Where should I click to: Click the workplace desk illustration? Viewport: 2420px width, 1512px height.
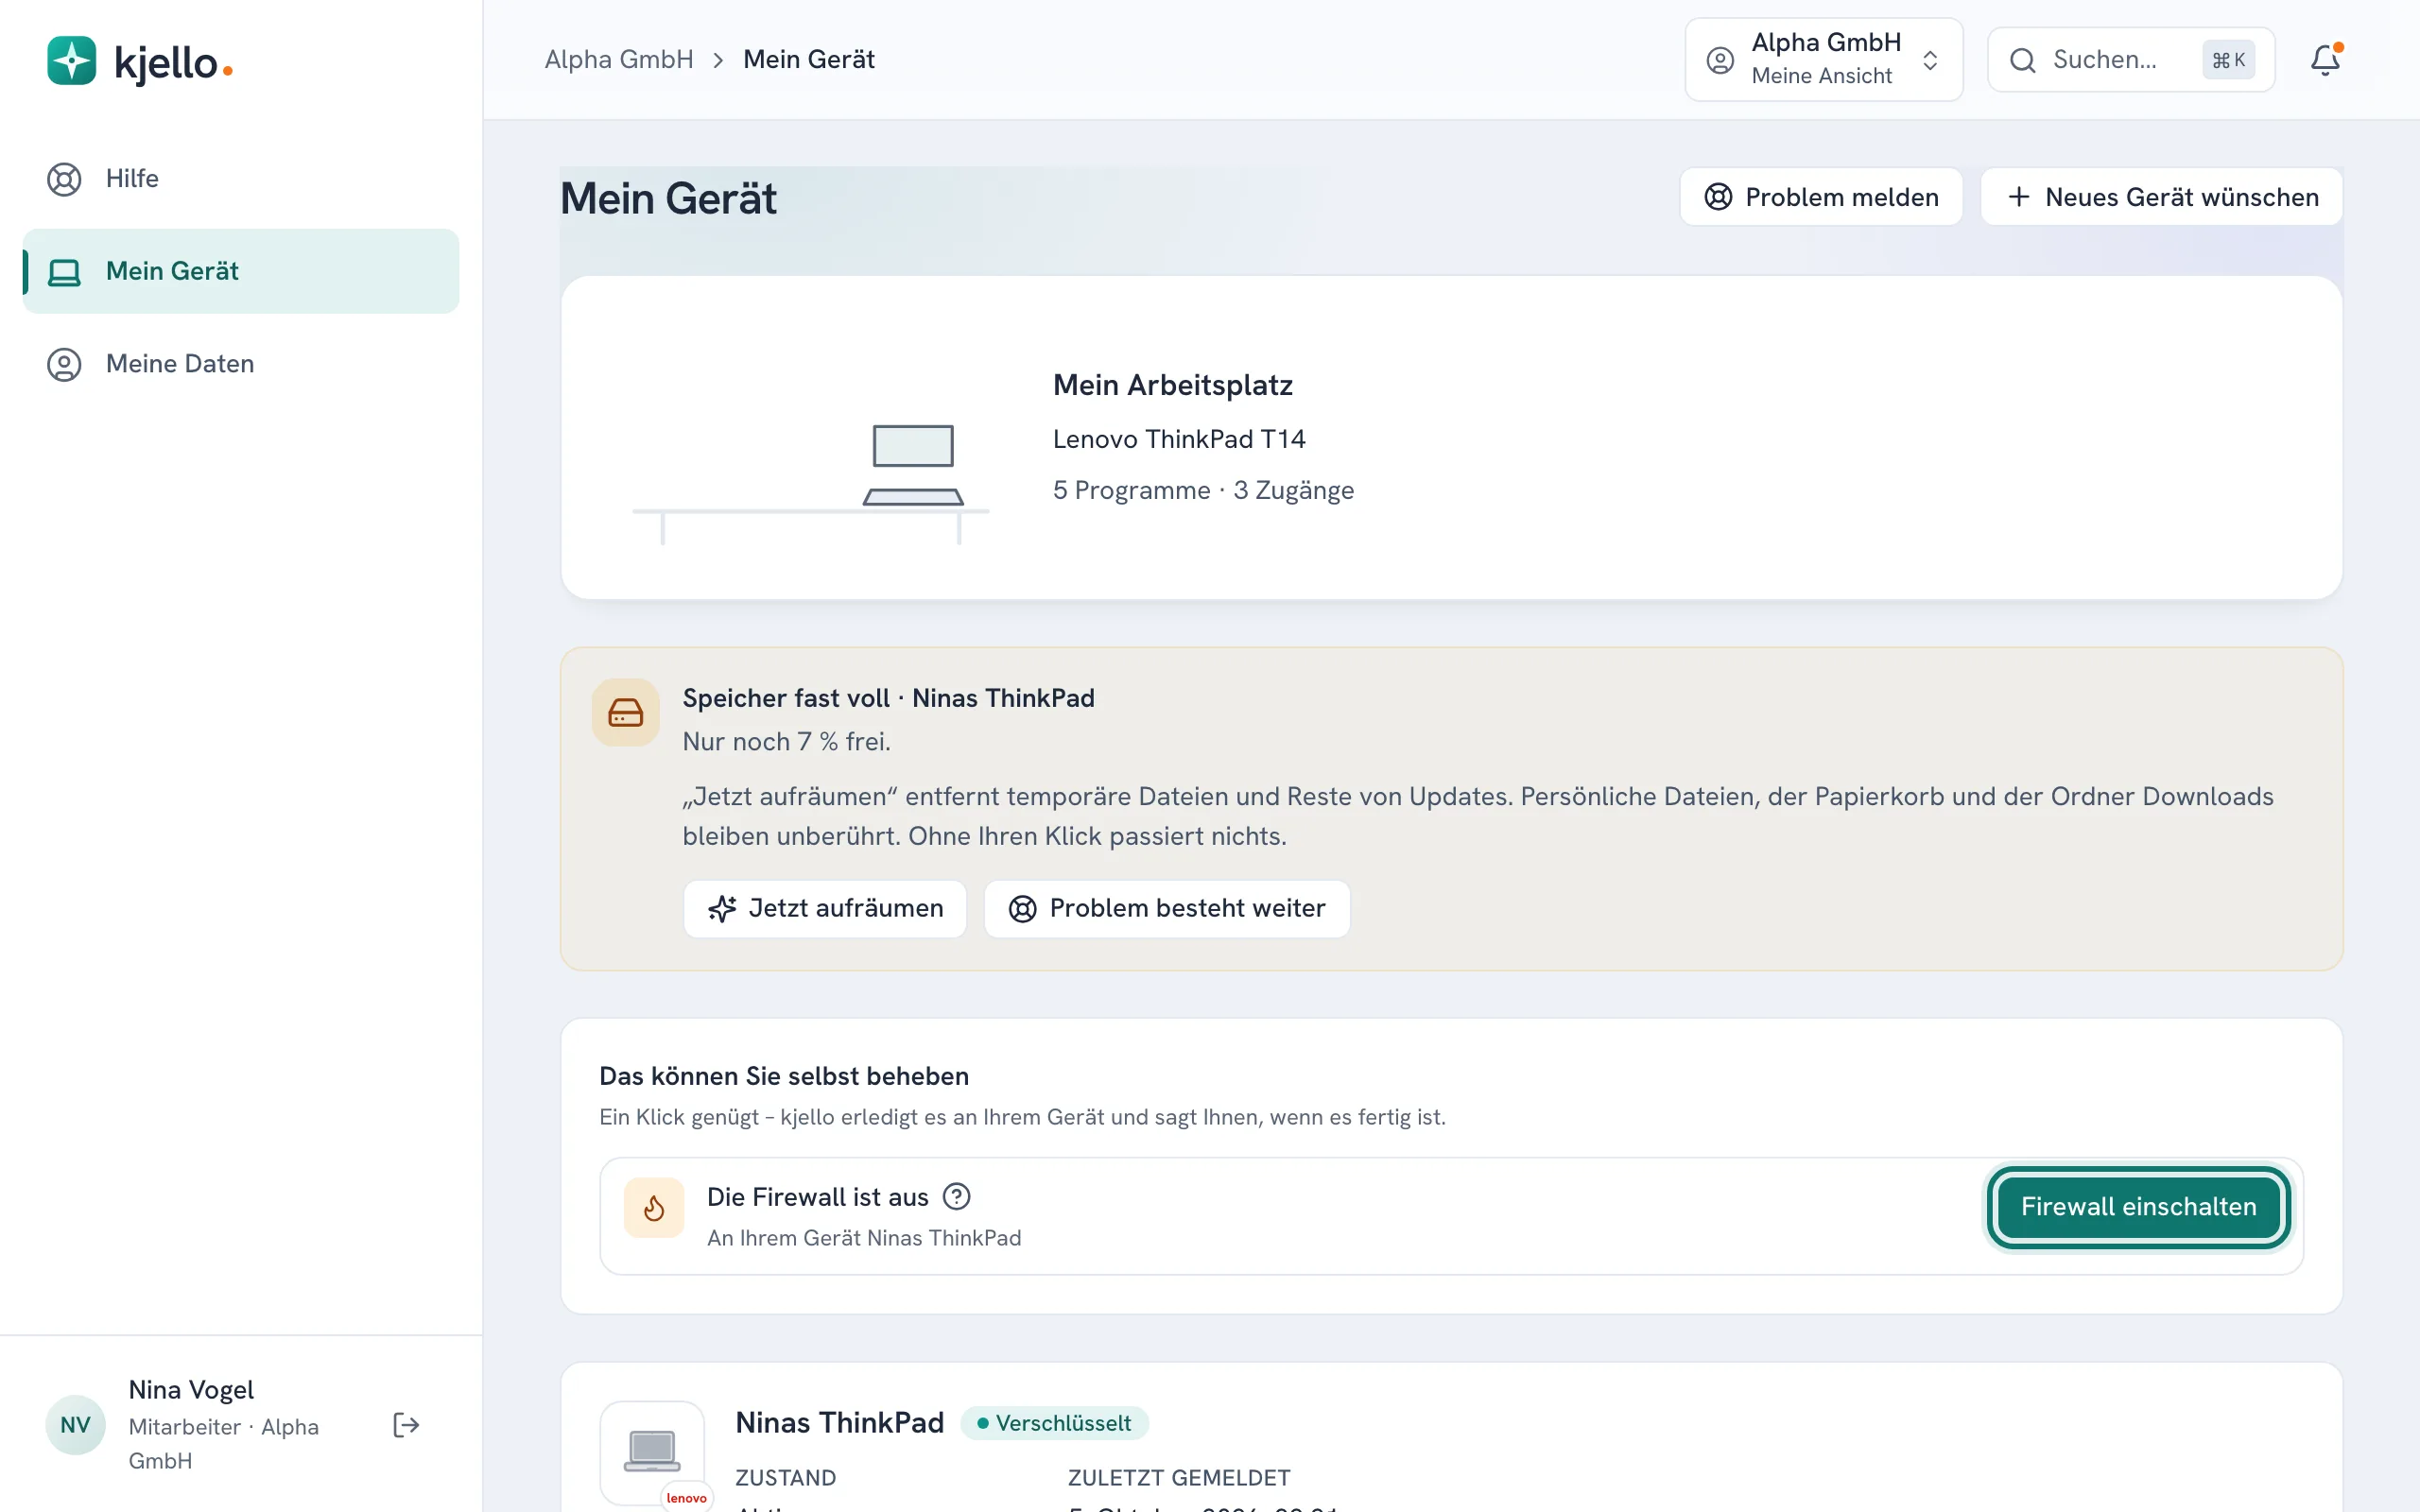(x=811, y=484)
